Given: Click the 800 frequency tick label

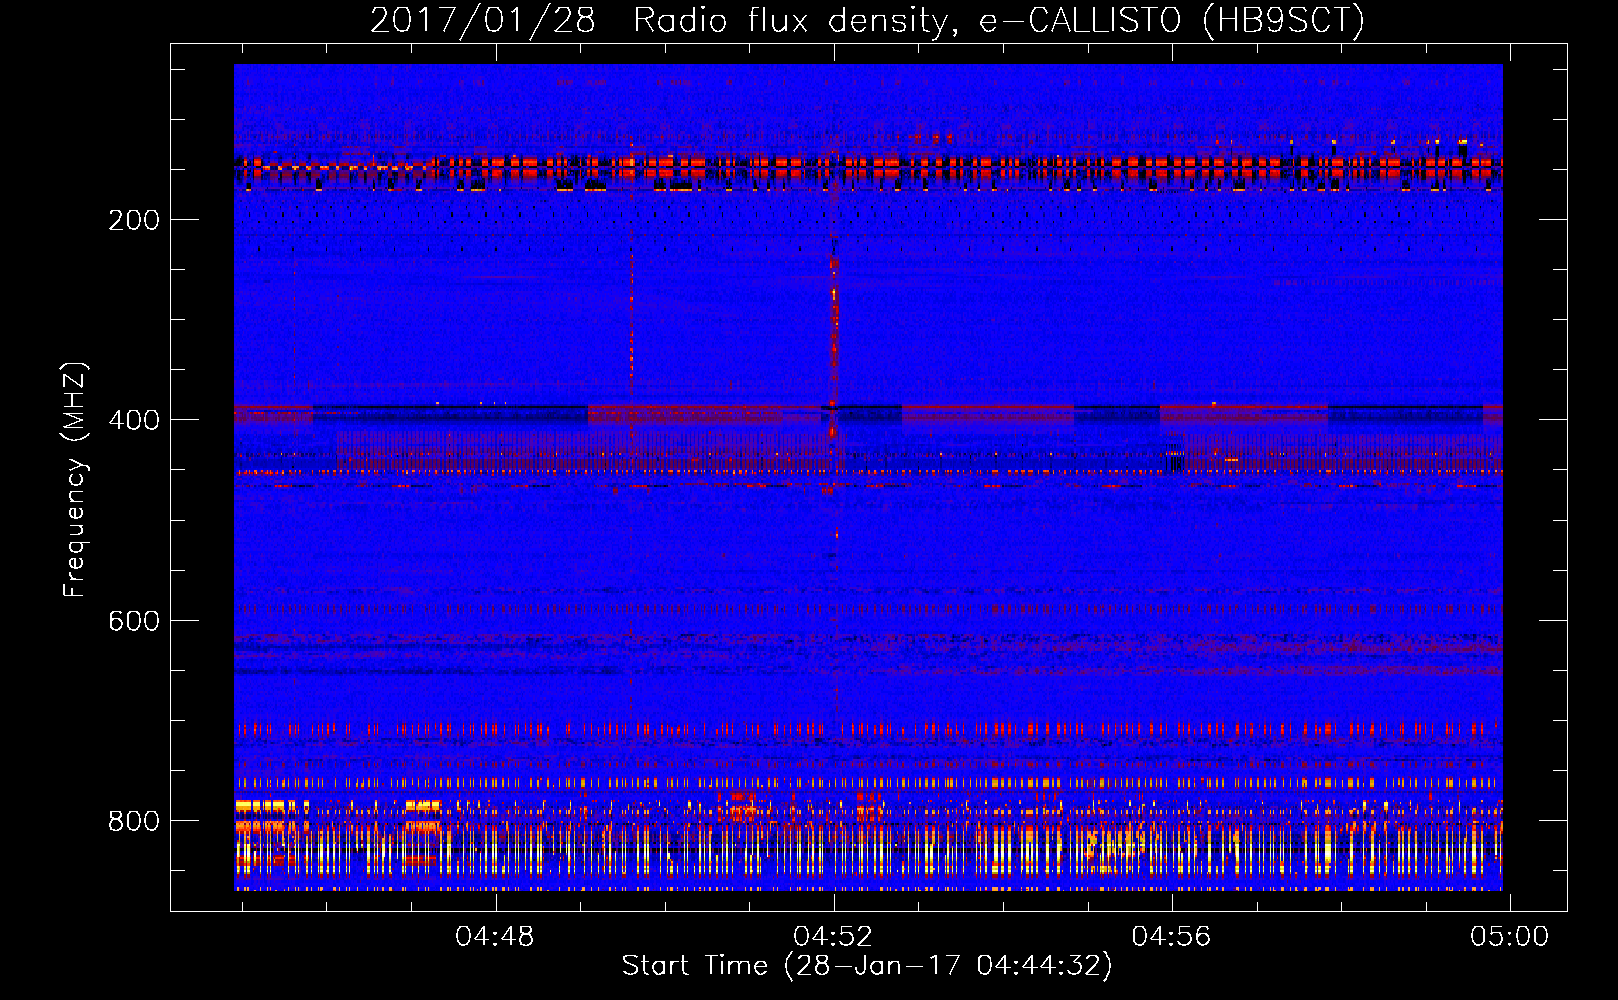Looking at the screenshot, I should point(134,821).
